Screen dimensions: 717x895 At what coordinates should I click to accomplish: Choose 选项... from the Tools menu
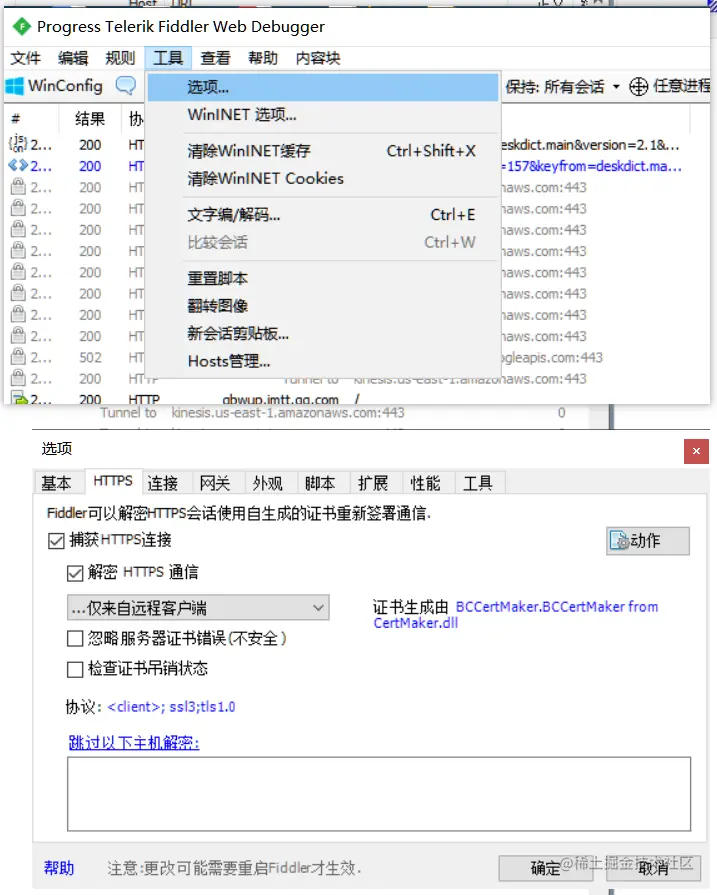point(323,87)
